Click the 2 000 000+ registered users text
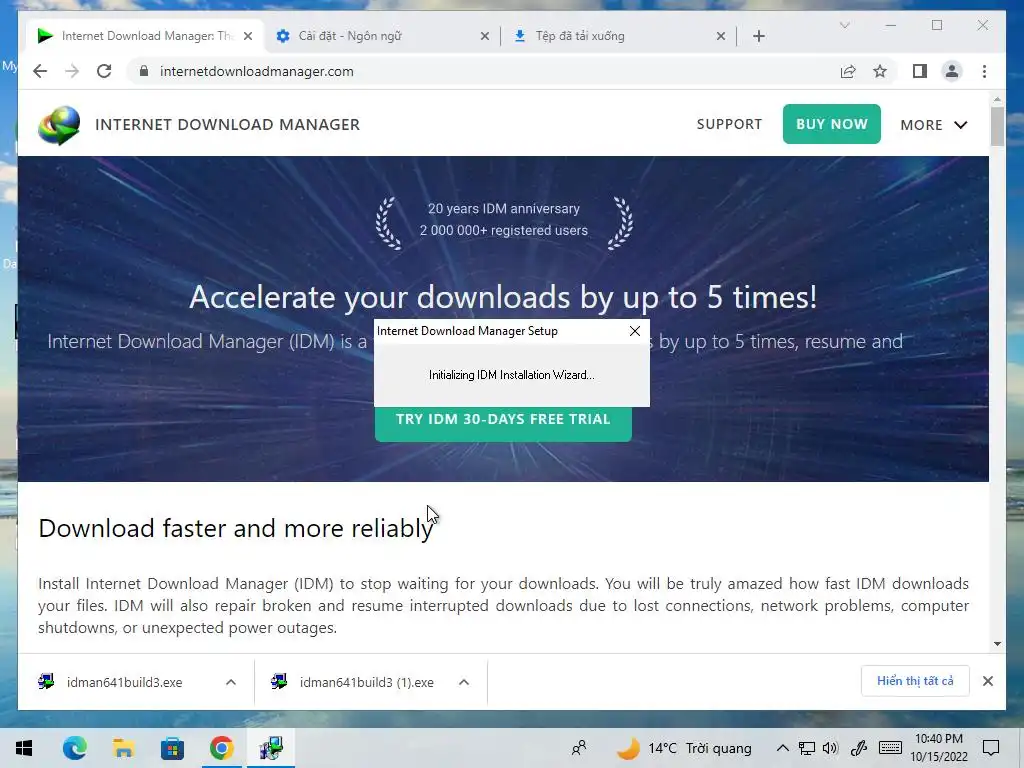 [504, 231]
